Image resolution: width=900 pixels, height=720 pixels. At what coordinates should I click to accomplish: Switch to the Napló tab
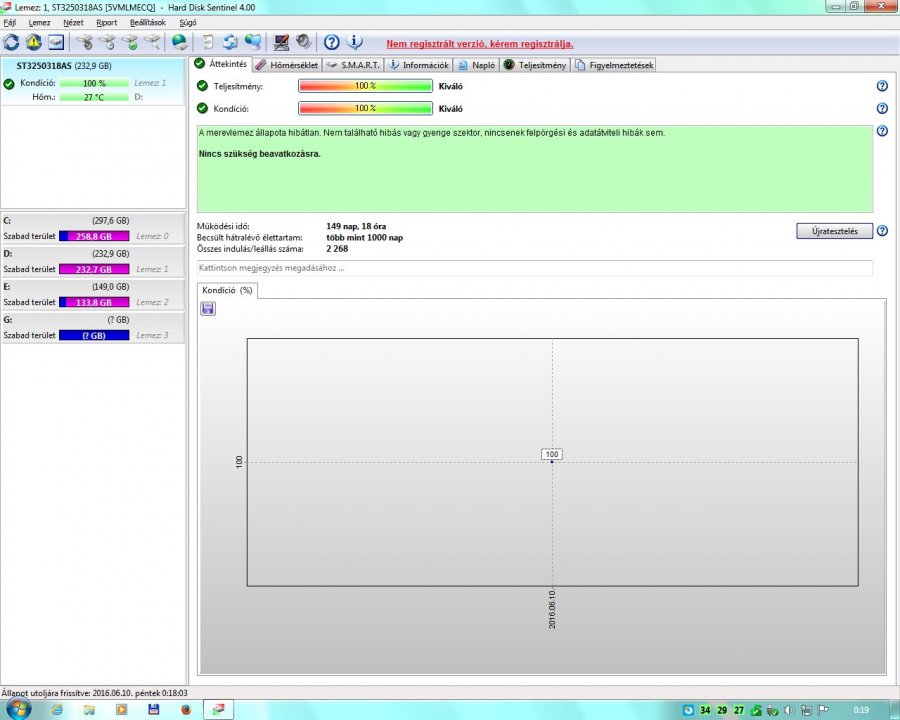coord(477,65)
